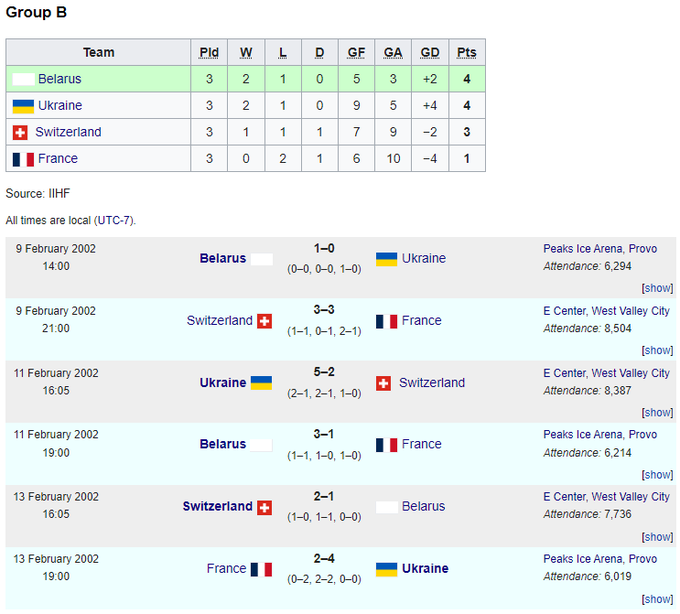This screenshot has width=680, height=614.
Task: Click the GD column header
Action: pos(430,53)
